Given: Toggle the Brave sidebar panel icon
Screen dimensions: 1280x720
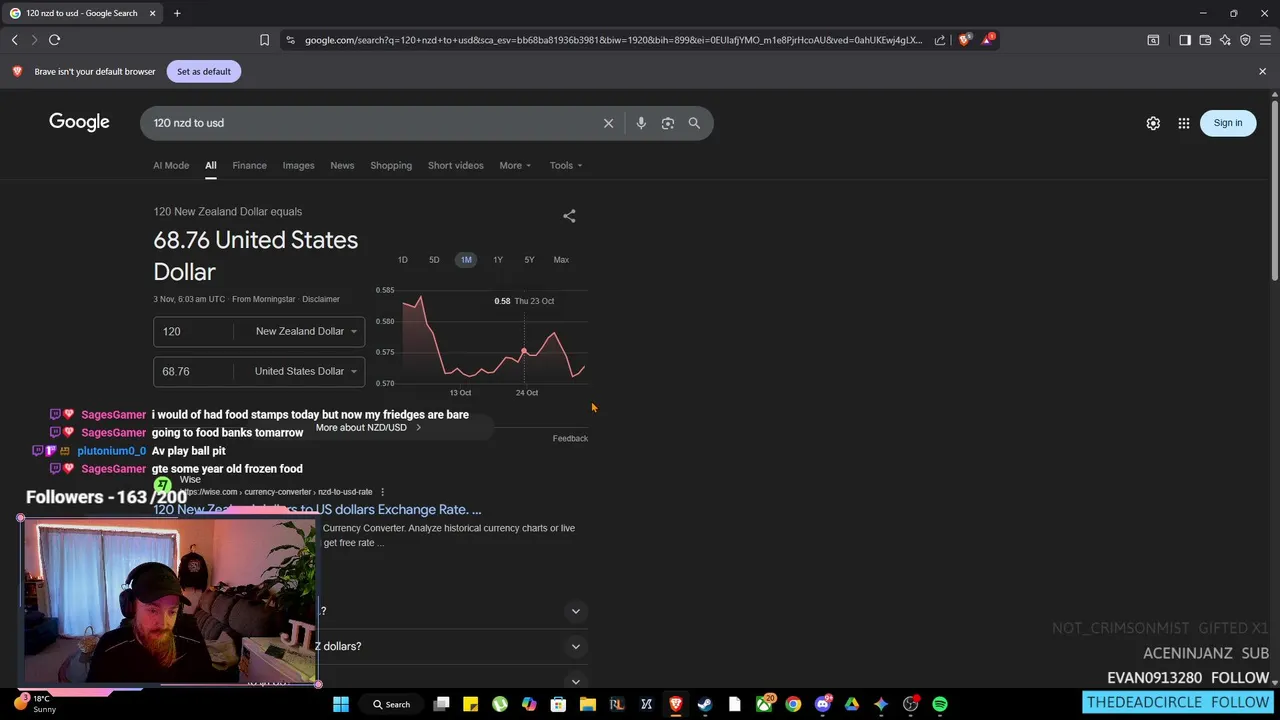Looking at the screenshot, I should (x=1185, y=40).
